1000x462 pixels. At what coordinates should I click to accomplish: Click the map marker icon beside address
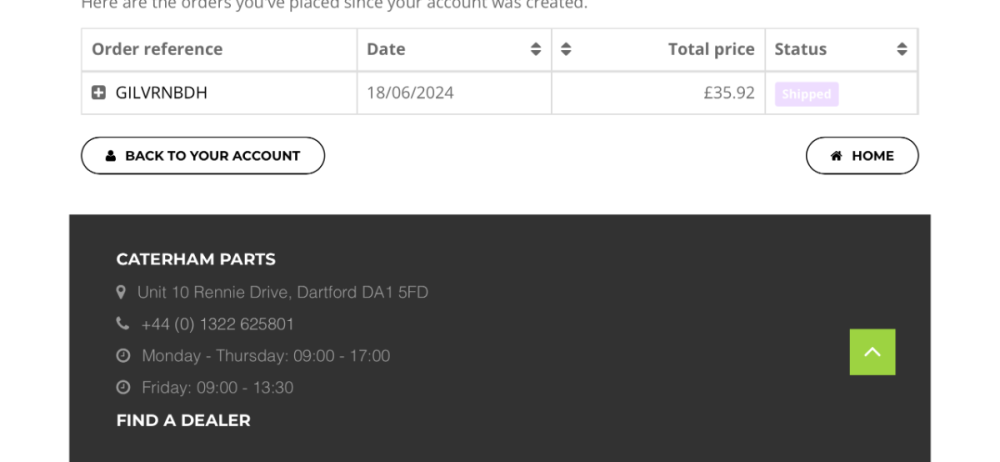121,293
